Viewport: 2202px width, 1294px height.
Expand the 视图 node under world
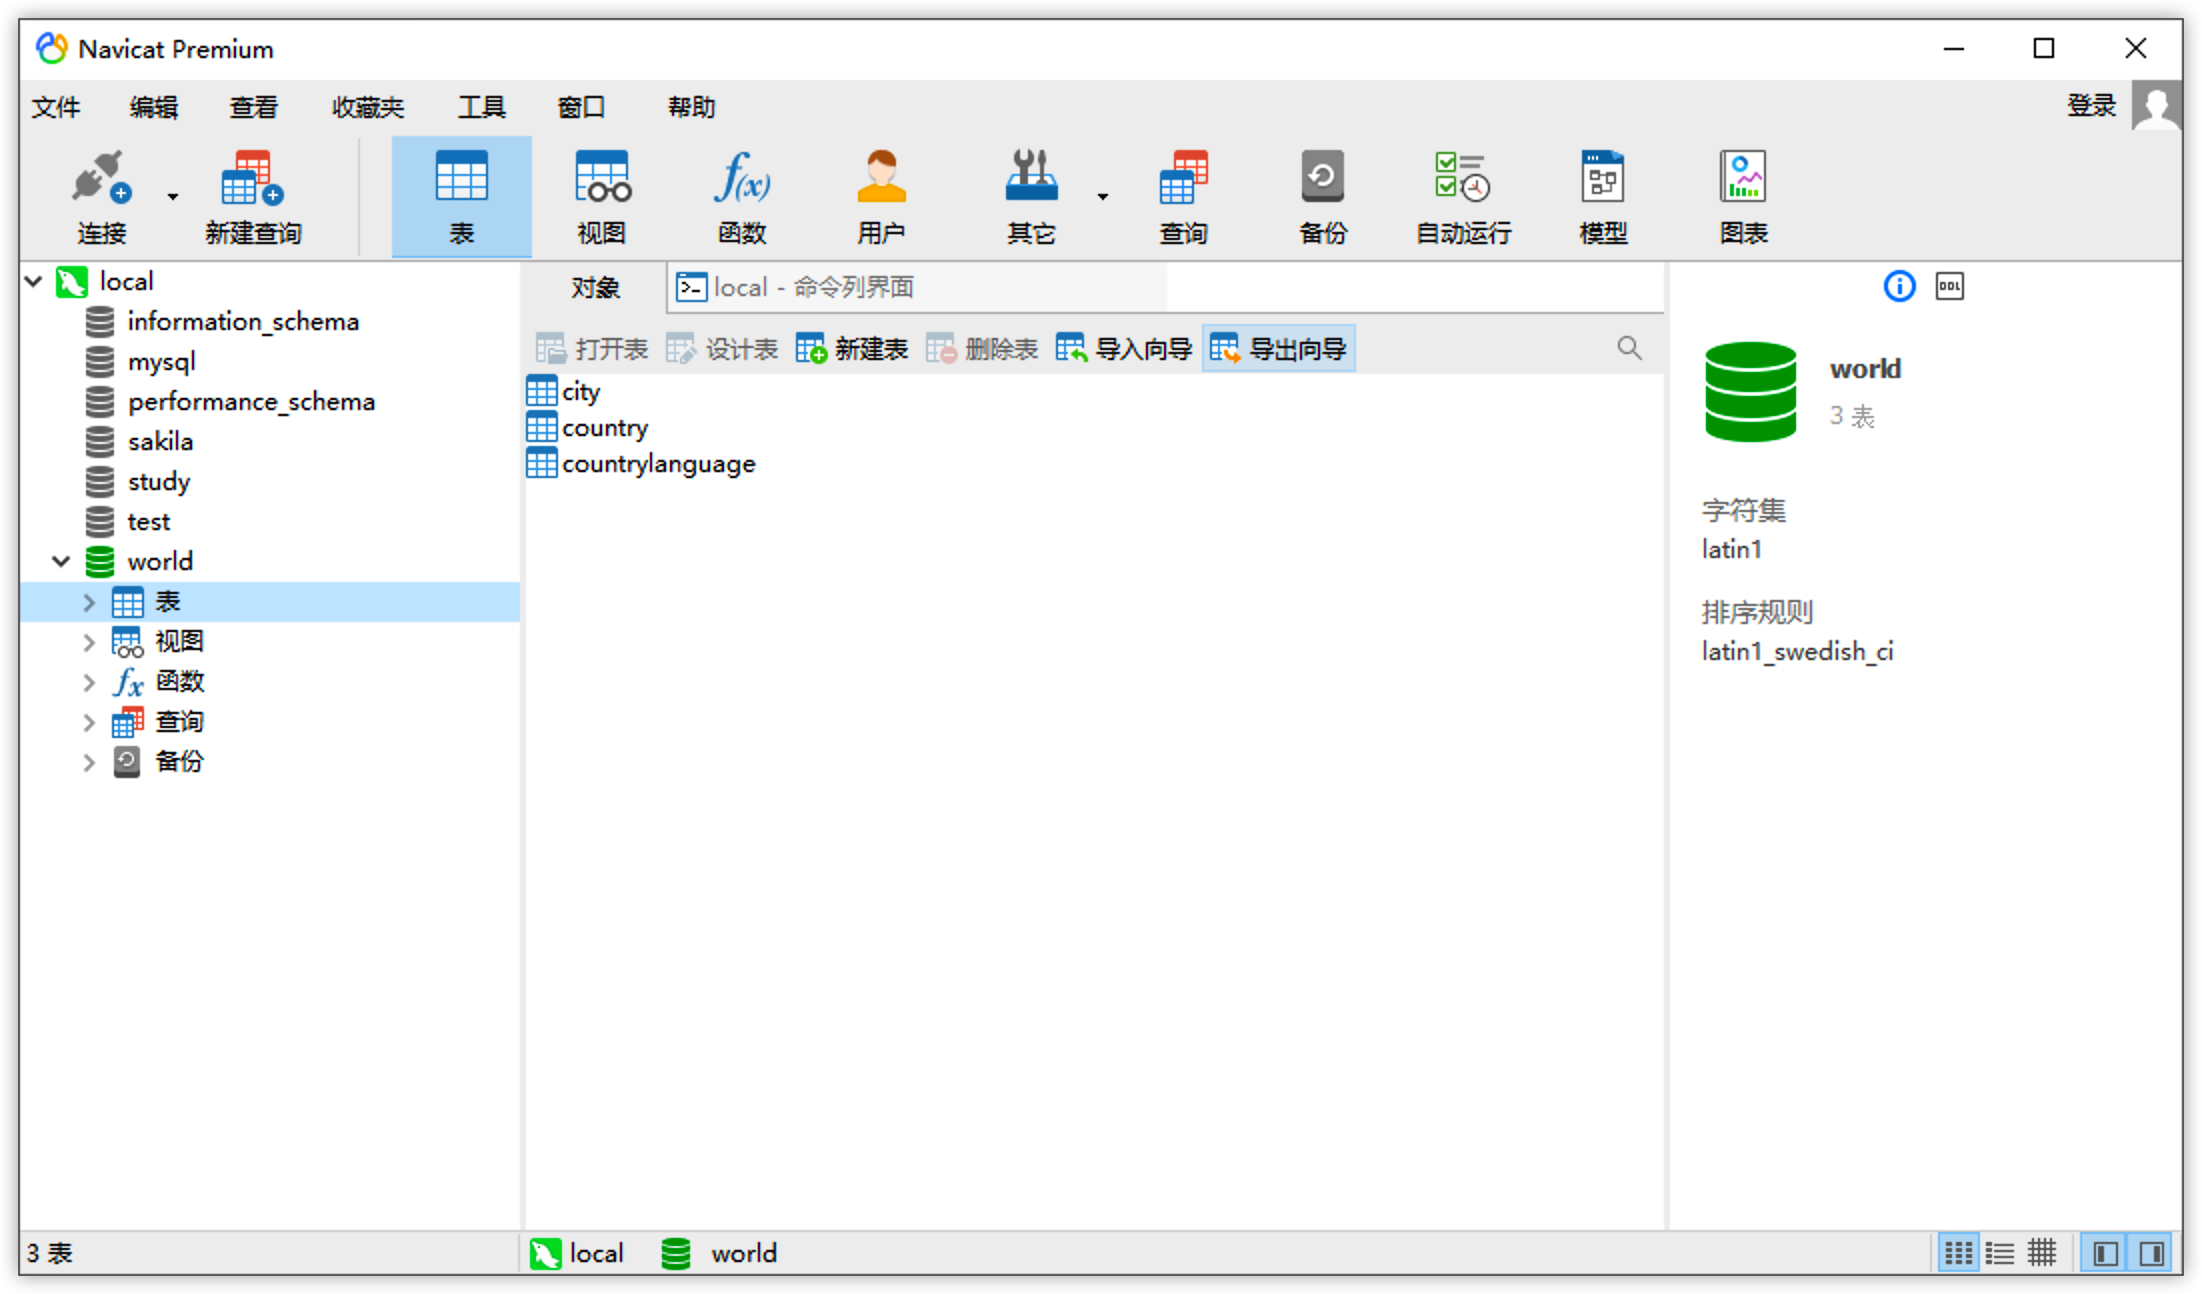tap(88, 641)
